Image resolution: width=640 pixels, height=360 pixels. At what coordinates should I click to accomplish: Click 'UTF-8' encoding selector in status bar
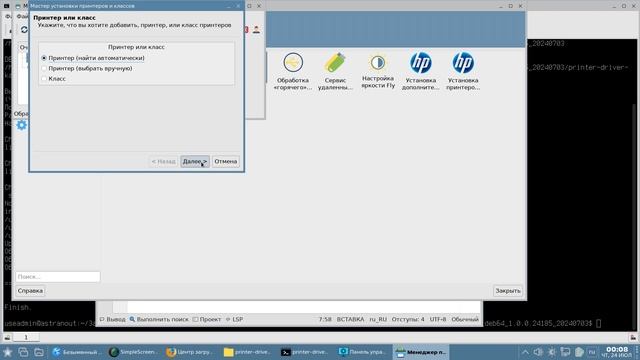(x=438, y=319)
